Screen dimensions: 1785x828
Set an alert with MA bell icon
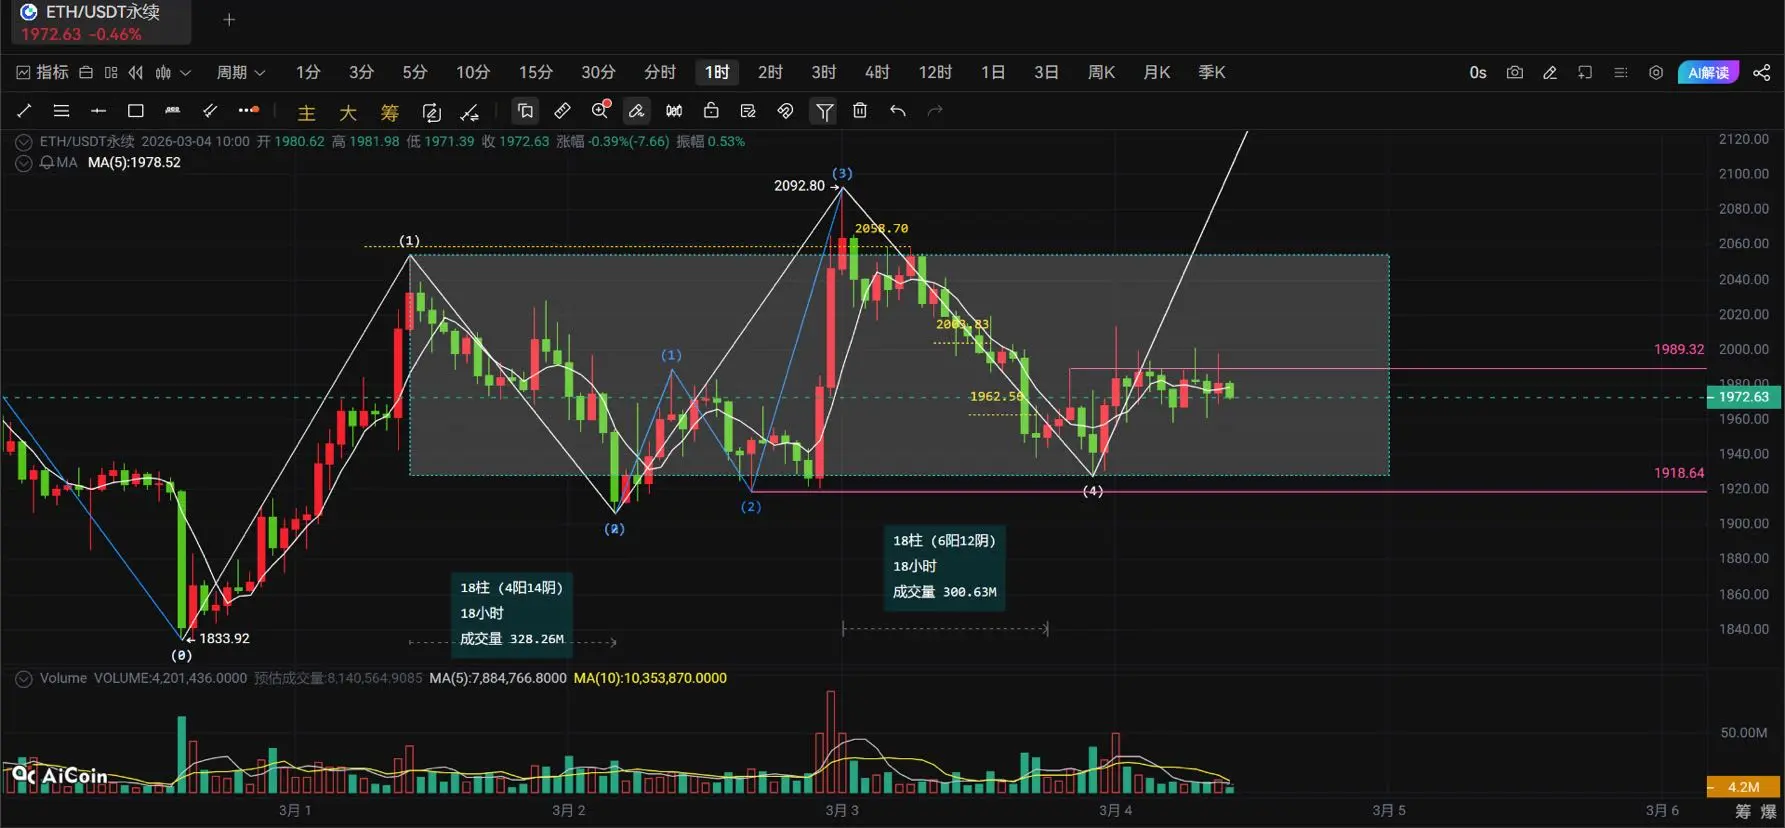click(47, 163)
